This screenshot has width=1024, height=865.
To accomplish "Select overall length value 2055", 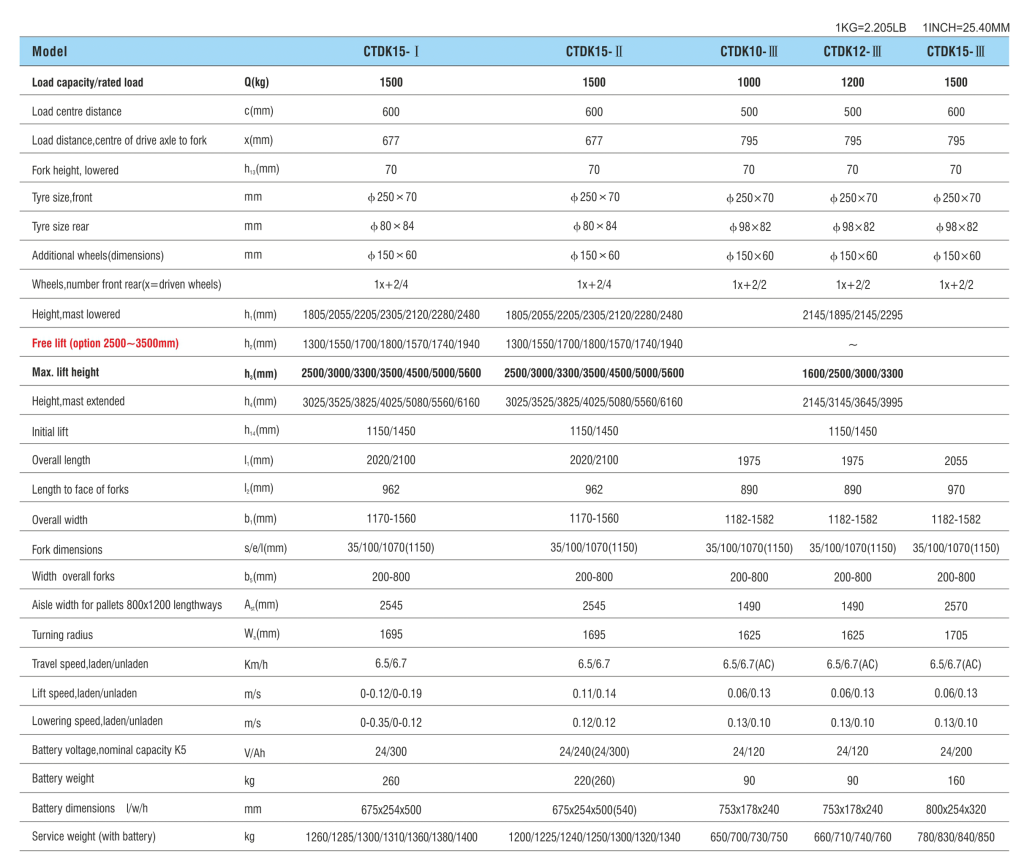I will [955, 461].
